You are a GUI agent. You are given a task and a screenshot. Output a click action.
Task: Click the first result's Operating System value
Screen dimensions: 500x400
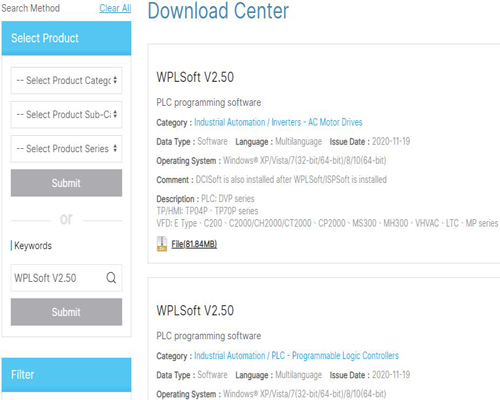305,161
